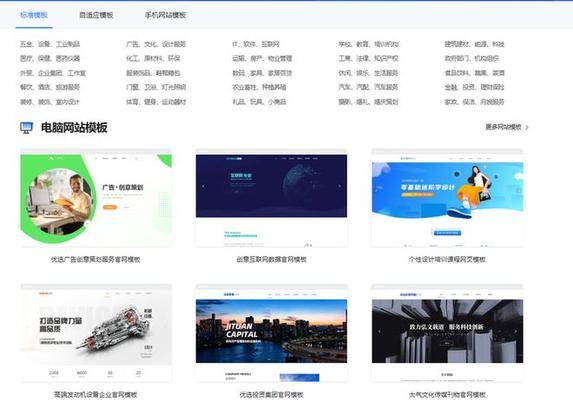Open the 休闲、娱乐、生活服务 category
This screenshot has height=400, width=573.
368,73
